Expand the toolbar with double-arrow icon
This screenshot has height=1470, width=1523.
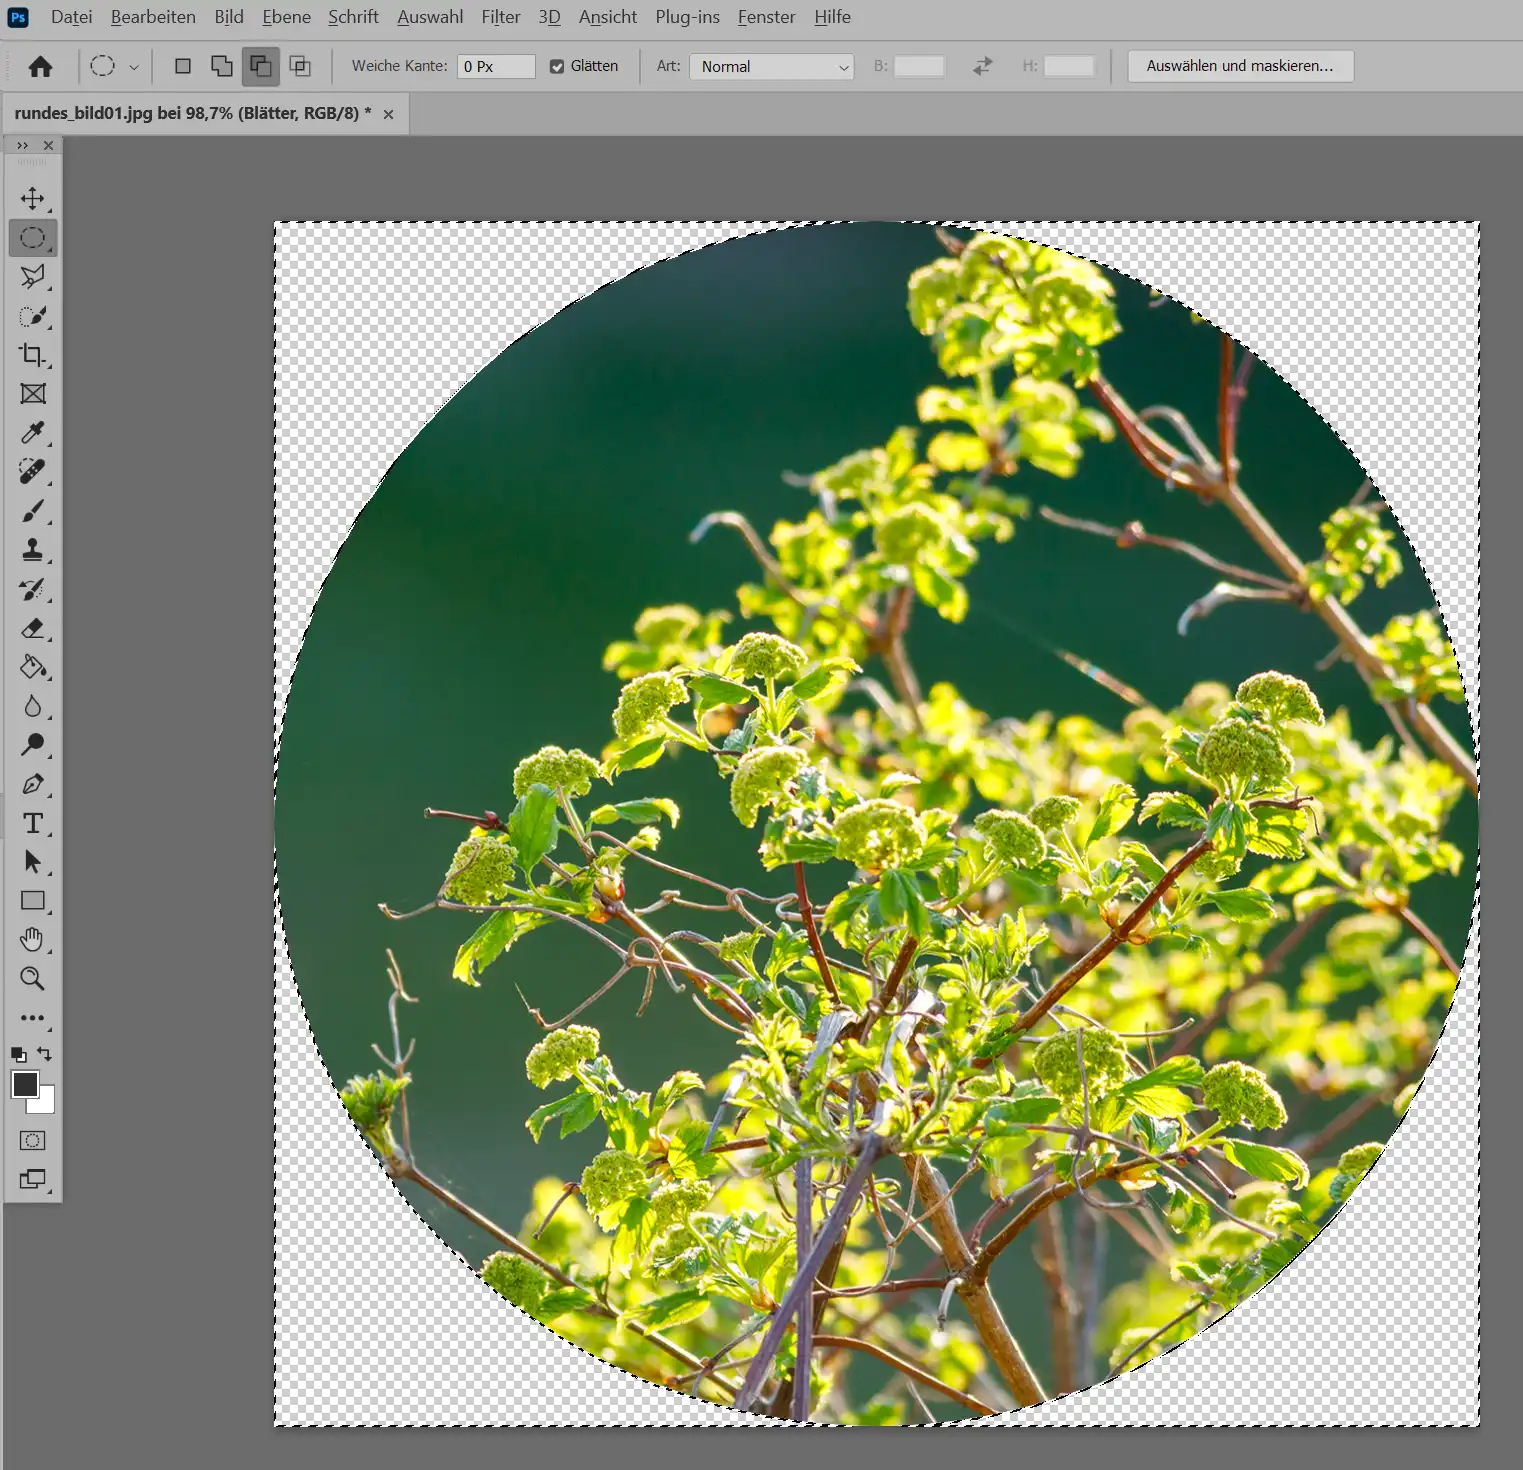(23, 145)
